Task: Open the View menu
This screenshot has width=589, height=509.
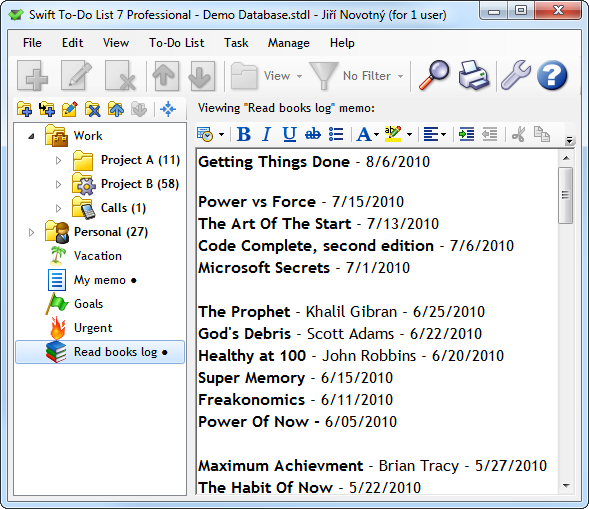Action: click(116, 43)
